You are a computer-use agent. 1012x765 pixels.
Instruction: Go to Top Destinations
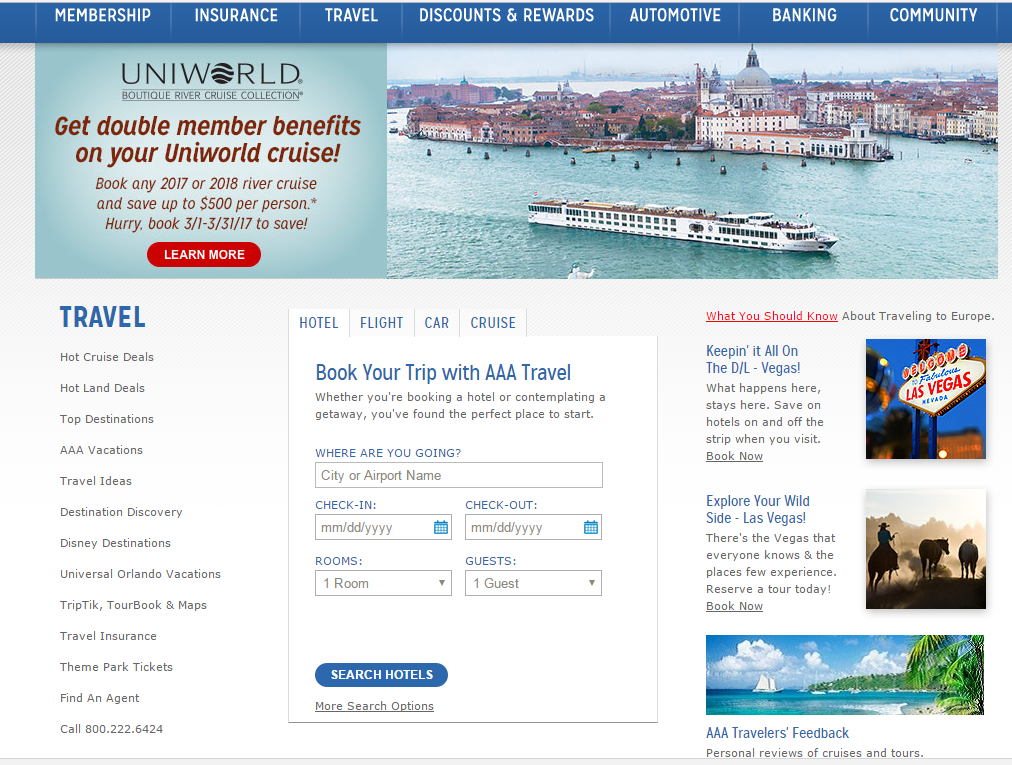107,419
